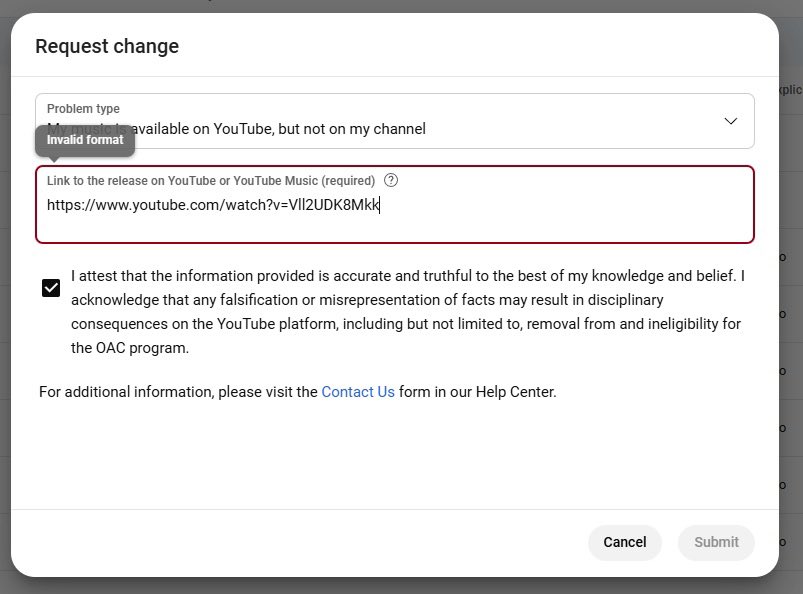Uncheck the attestation checkbox
Image resolution: width=803 pixels, height=594 pixels.
[x=51, y=288]
